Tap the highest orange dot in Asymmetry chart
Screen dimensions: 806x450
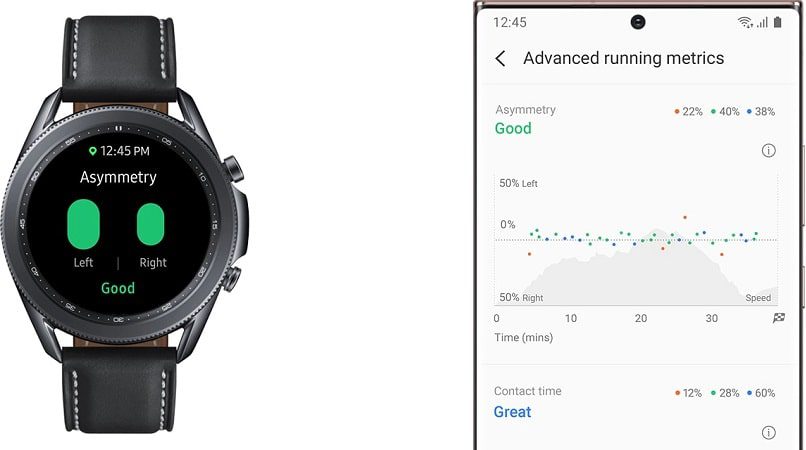[685, 218]
